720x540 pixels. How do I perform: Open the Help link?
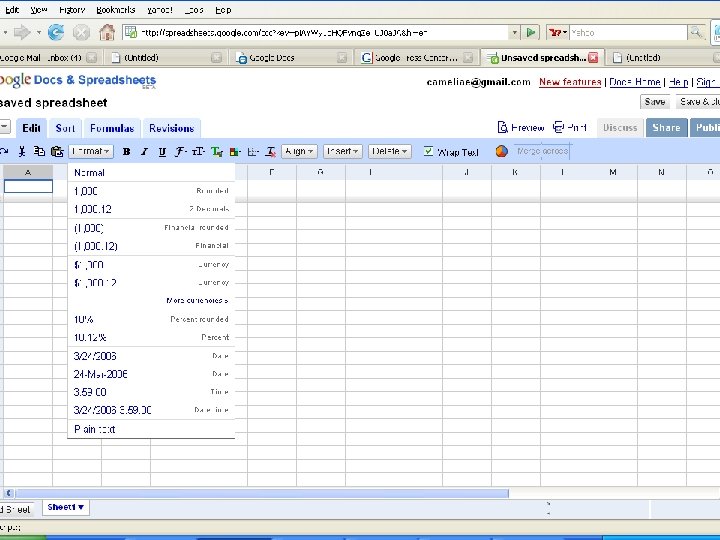click(678, 82)
